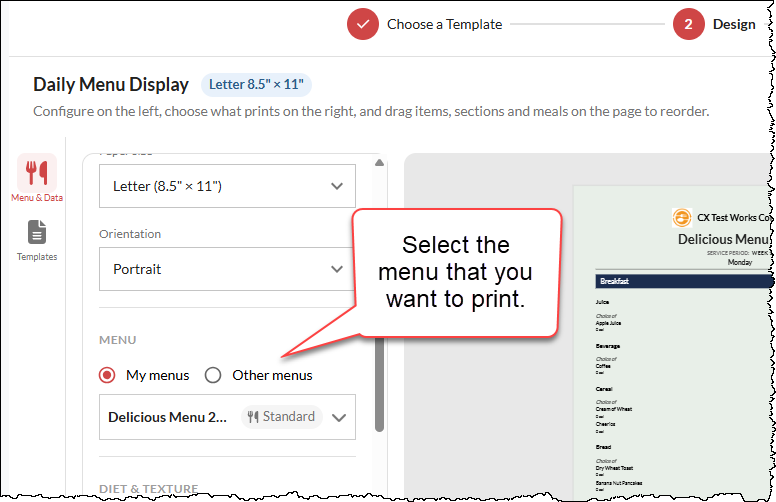Click Banana Nut Pancakes item in preview
776x502 pixels.
click(619, 483)
